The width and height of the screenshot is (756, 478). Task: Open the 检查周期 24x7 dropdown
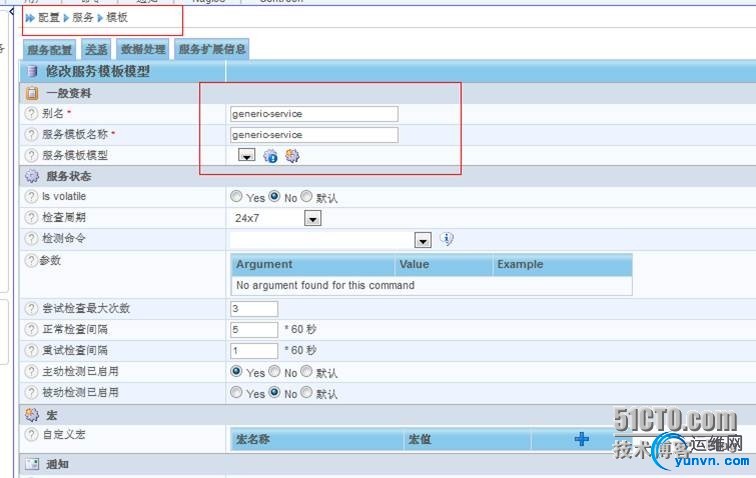point(313,218)
